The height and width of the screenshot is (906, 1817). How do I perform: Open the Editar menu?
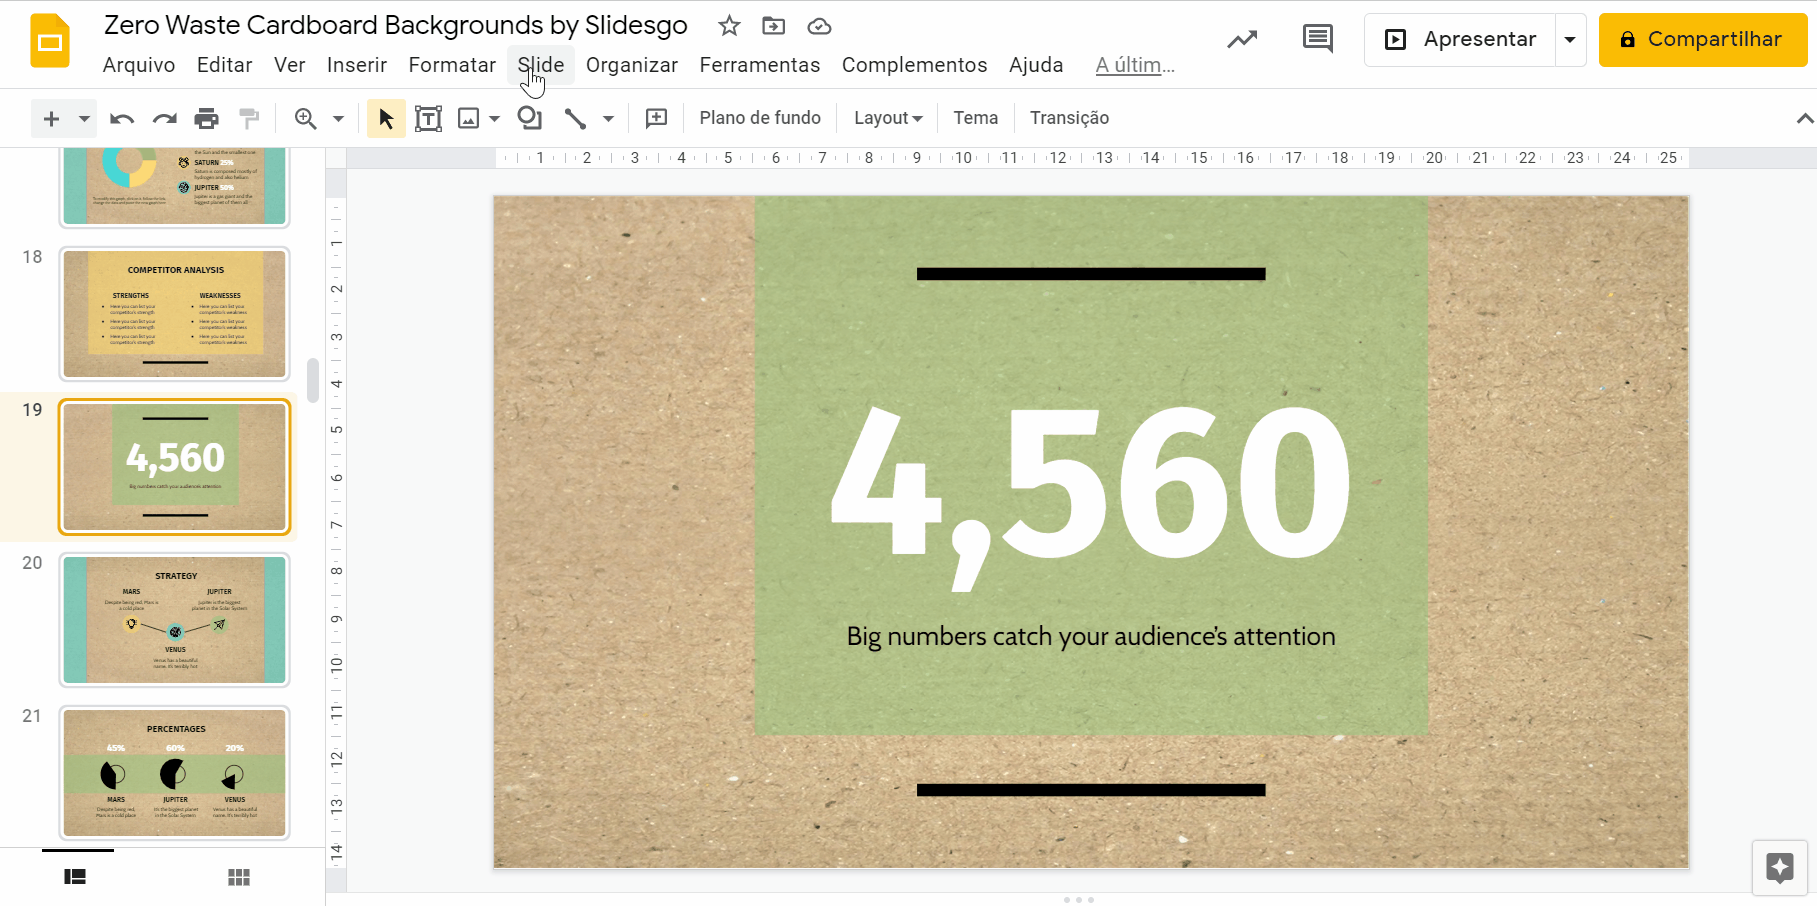point(224,65)
